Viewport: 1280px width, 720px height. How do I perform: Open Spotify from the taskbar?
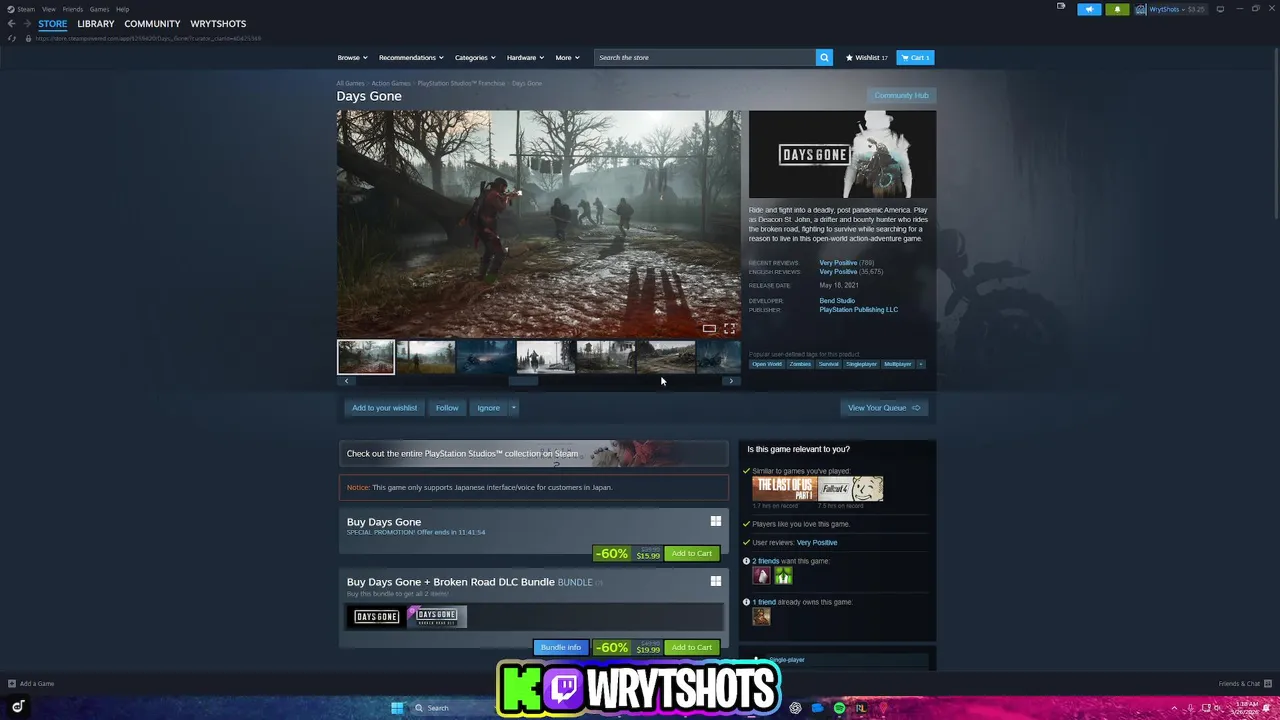(x=839, y=708)
